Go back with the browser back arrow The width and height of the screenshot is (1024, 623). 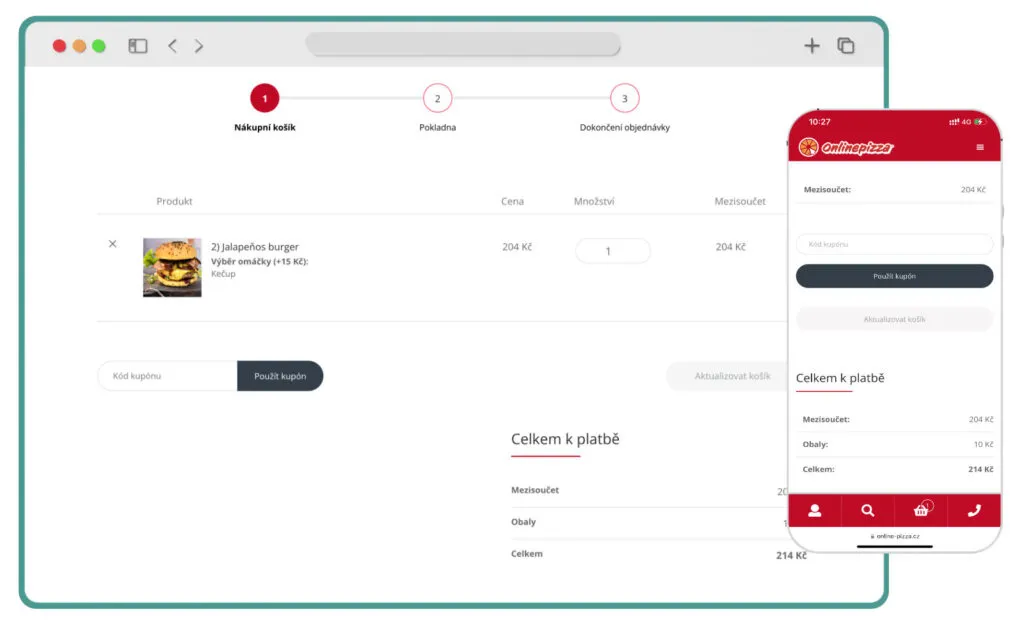click(x=172, y=46)
